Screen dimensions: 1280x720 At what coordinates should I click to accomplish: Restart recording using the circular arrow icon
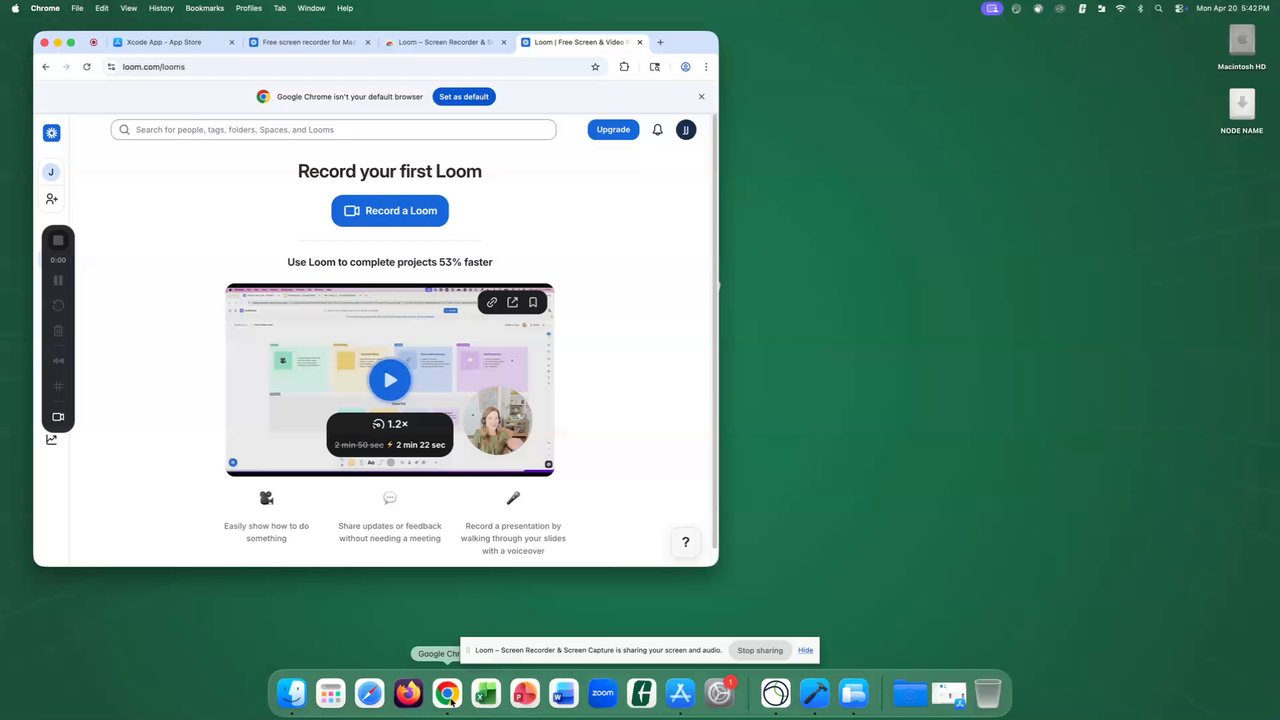click(x=58, y=306)
